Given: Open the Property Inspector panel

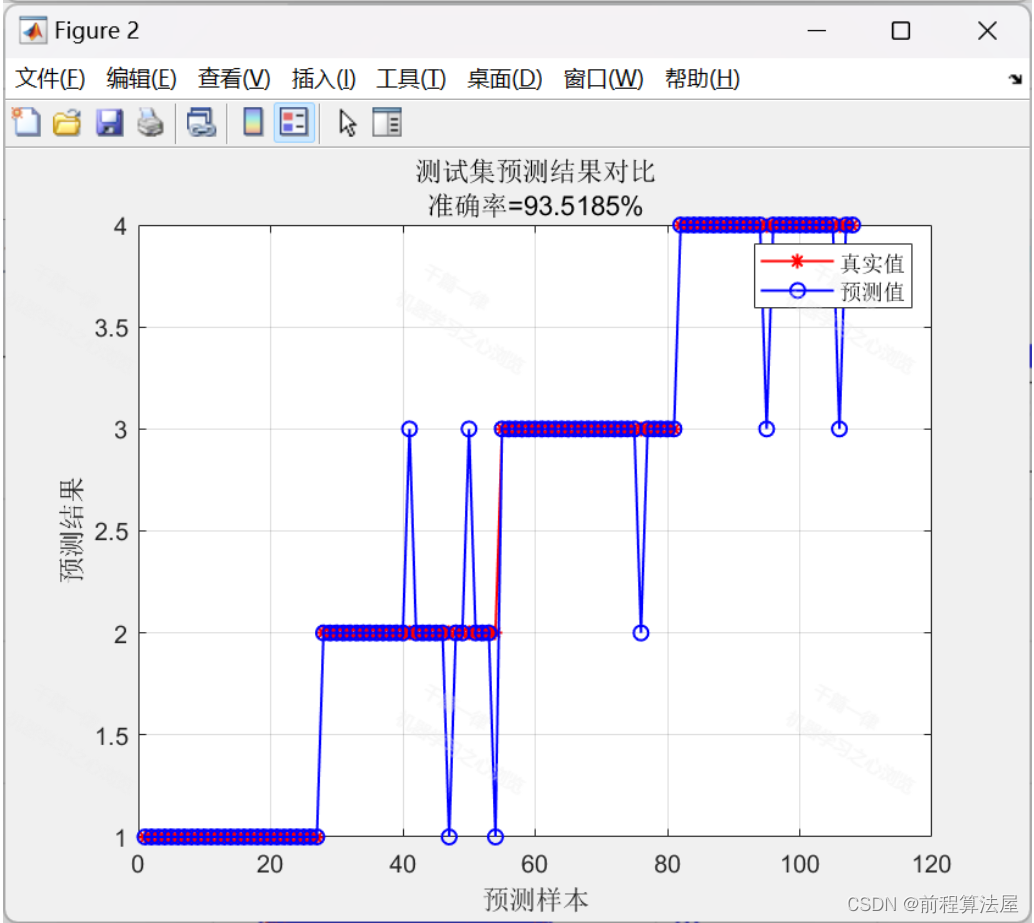Looking at the screenshot, I should (x=387, y=121).
